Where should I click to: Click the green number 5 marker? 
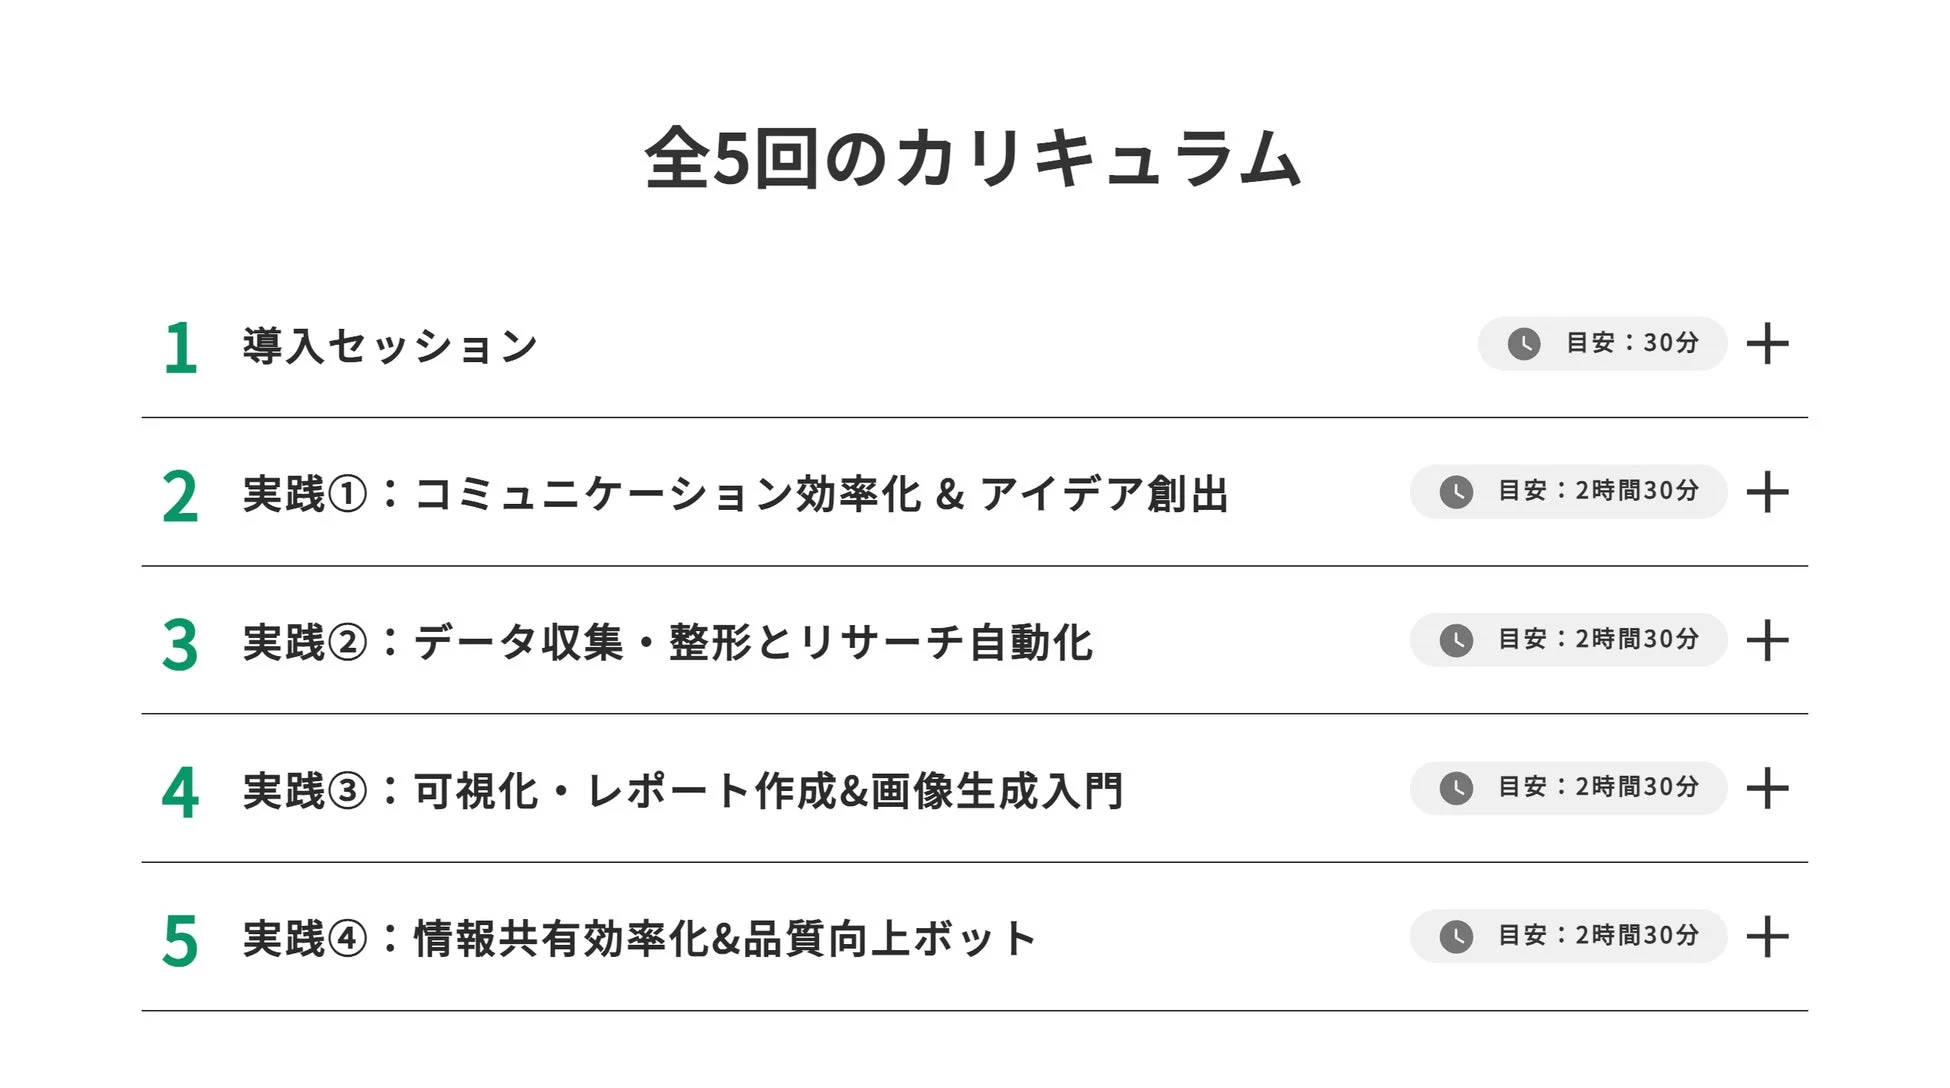coord(180,938)
